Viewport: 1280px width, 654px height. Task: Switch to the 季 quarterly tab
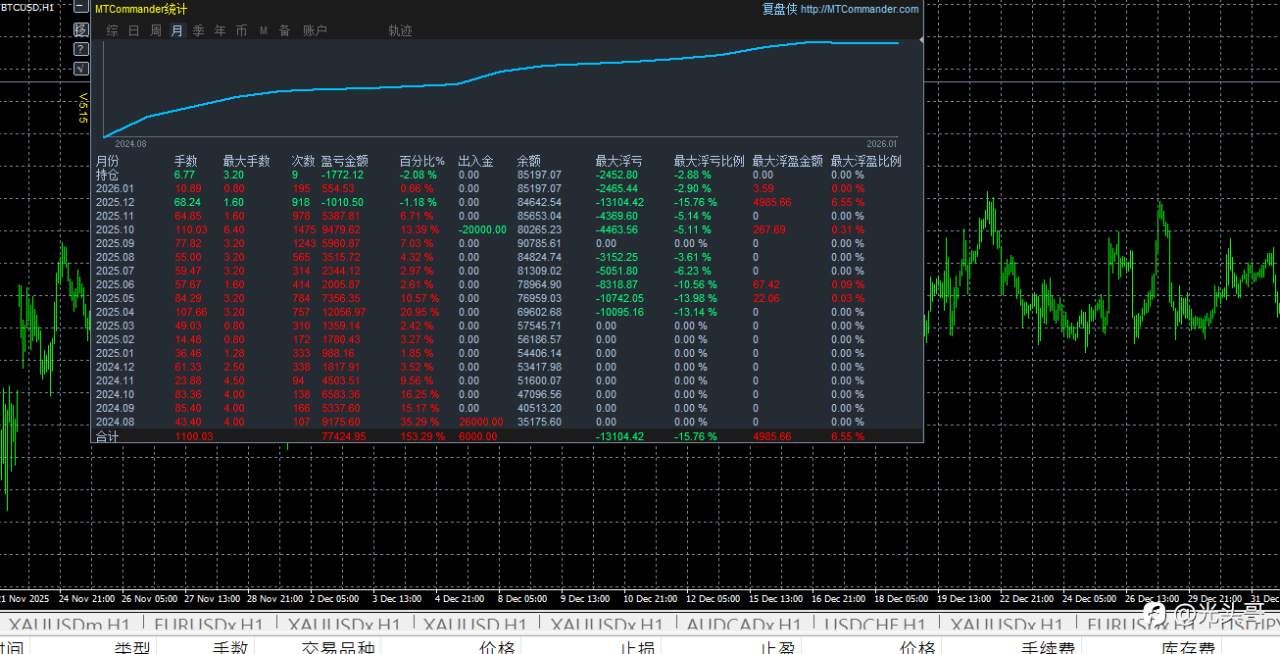click(198, 31)
